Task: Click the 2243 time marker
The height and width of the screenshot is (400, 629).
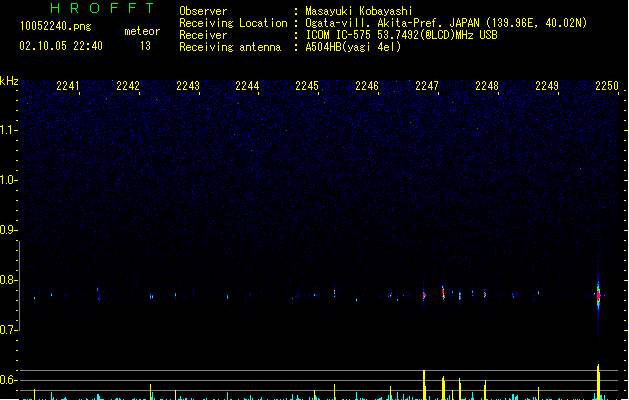Action: (x=188, y=86)
